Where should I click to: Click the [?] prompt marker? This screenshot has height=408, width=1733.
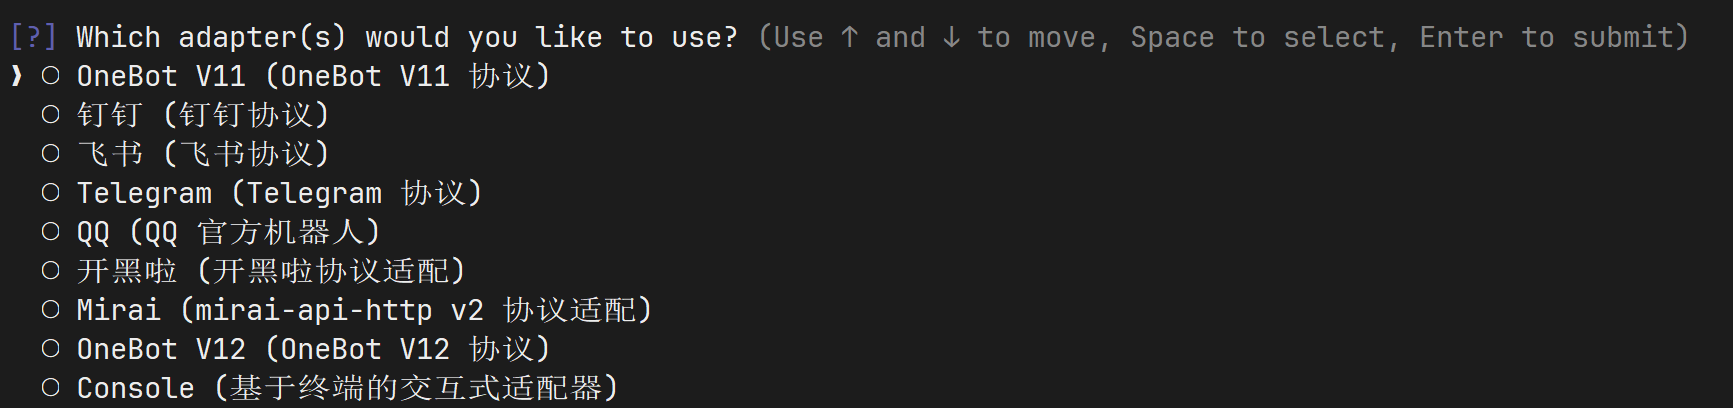click(34, 38)
